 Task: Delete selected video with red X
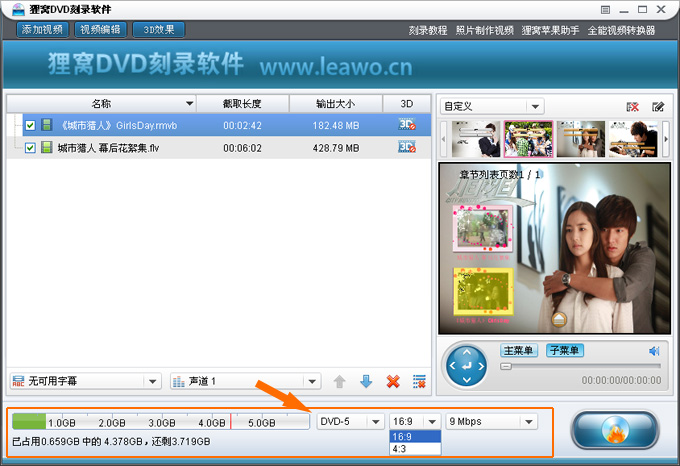coord(393,381)
